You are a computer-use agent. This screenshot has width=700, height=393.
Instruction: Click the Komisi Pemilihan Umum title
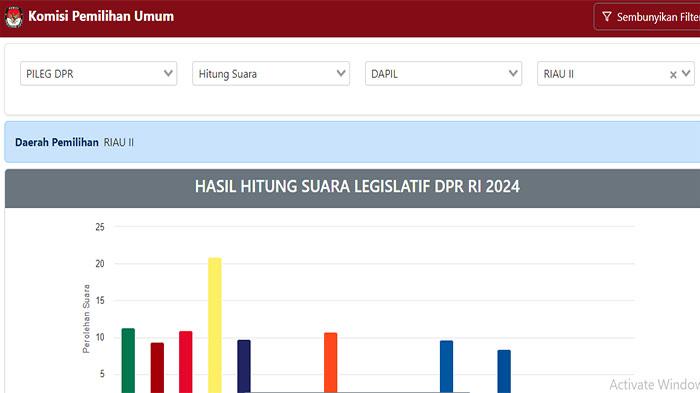coord(101,16)
